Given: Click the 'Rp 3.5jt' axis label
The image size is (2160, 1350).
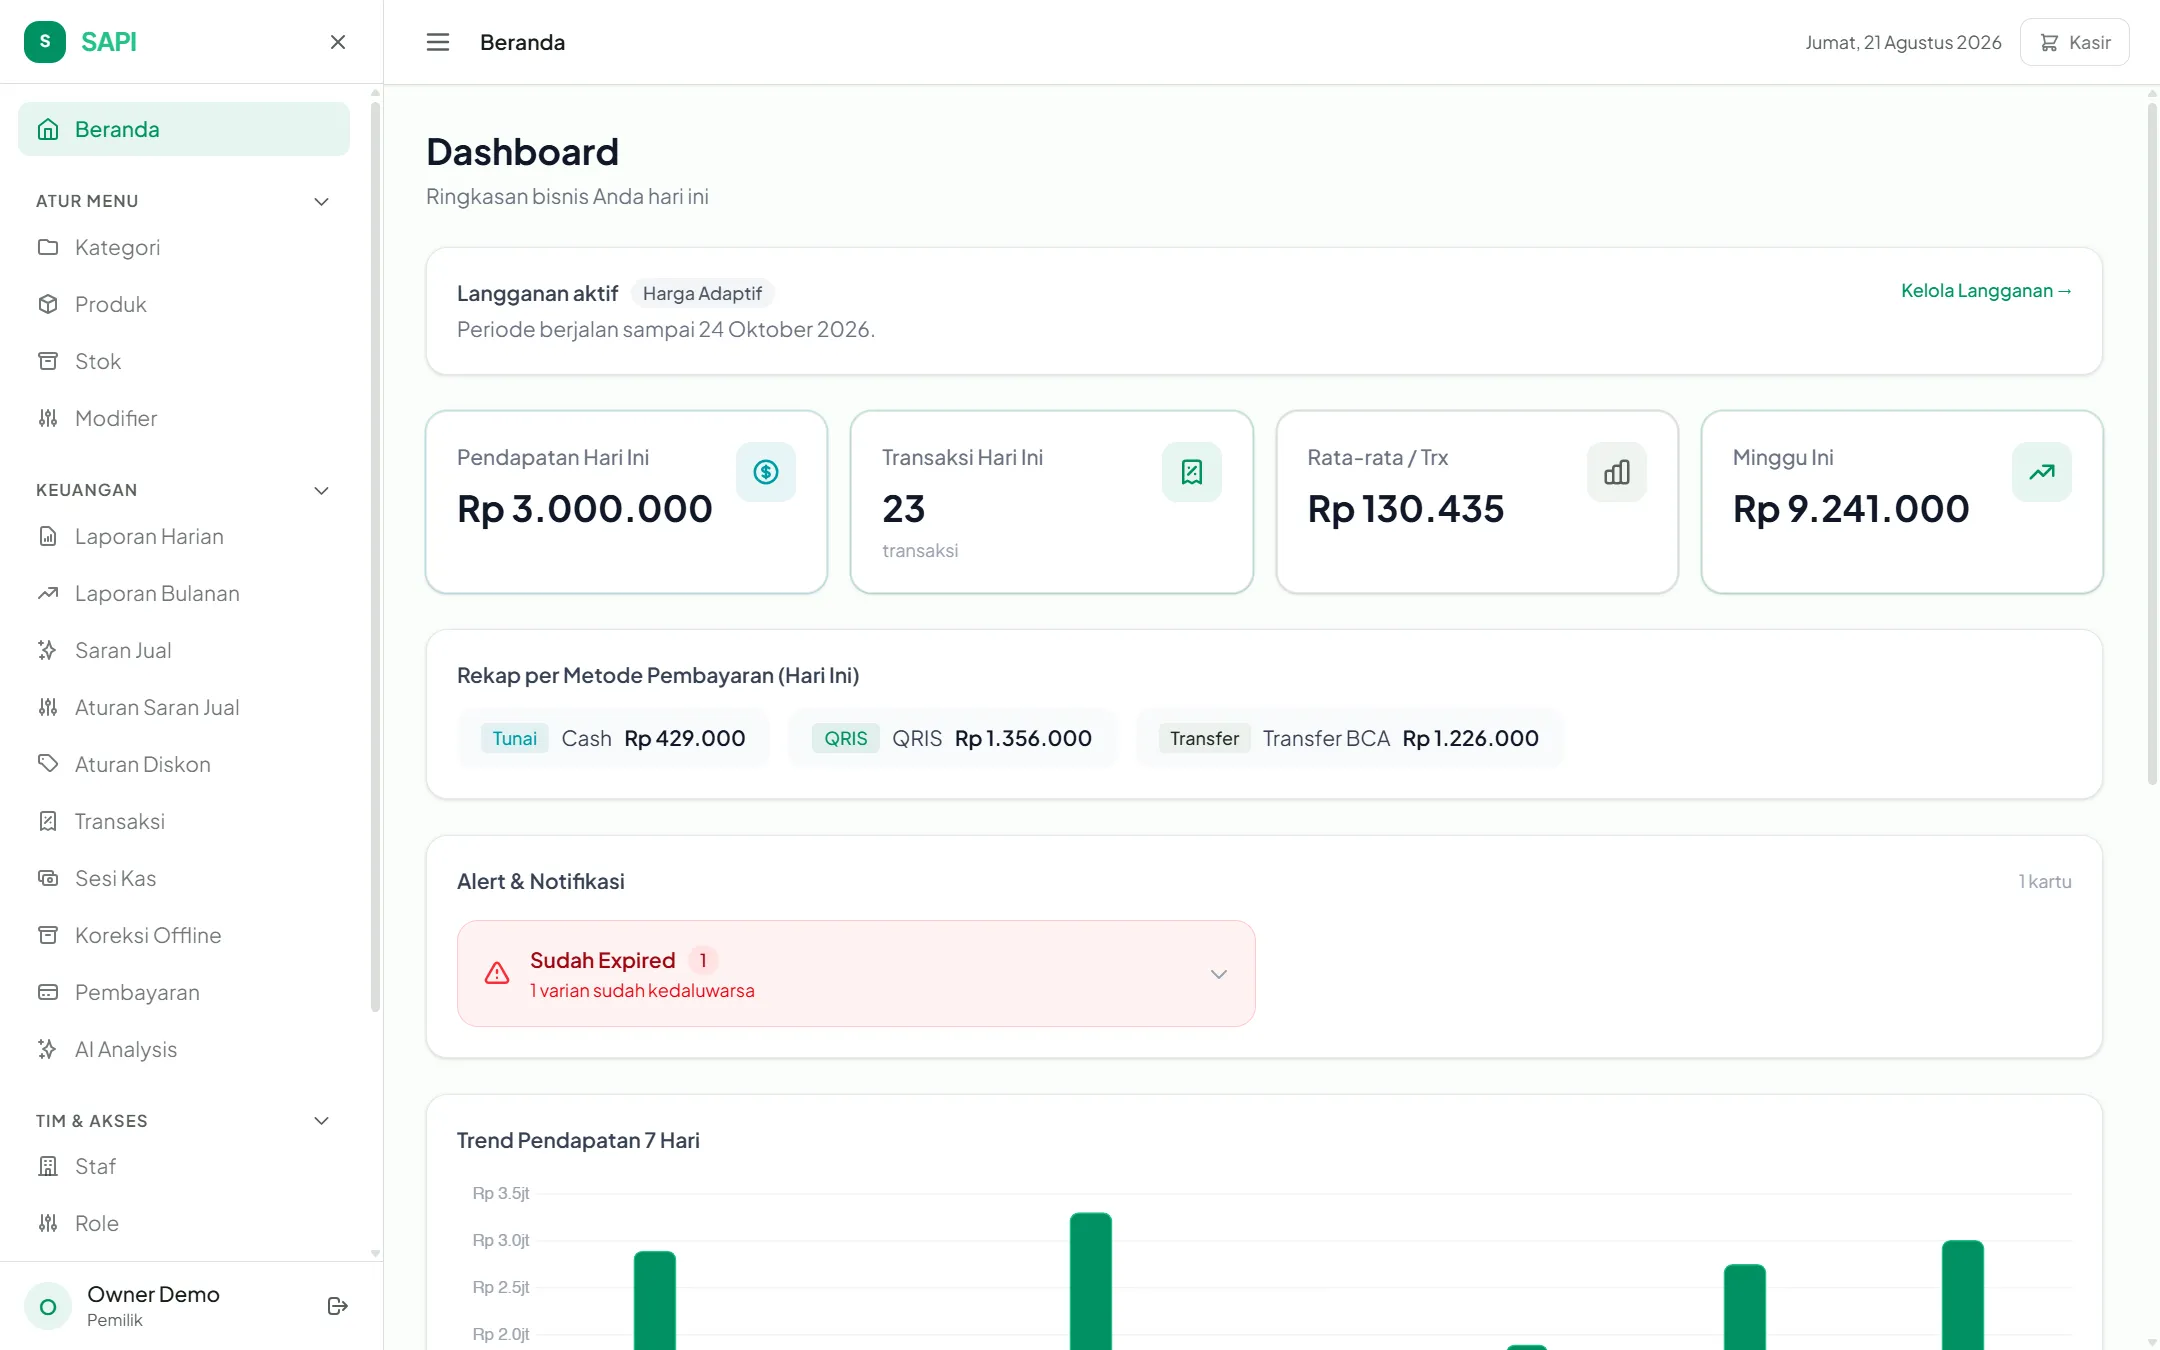Looking at the screenshot, I should pyautogui.click(x=501, y=1193).
